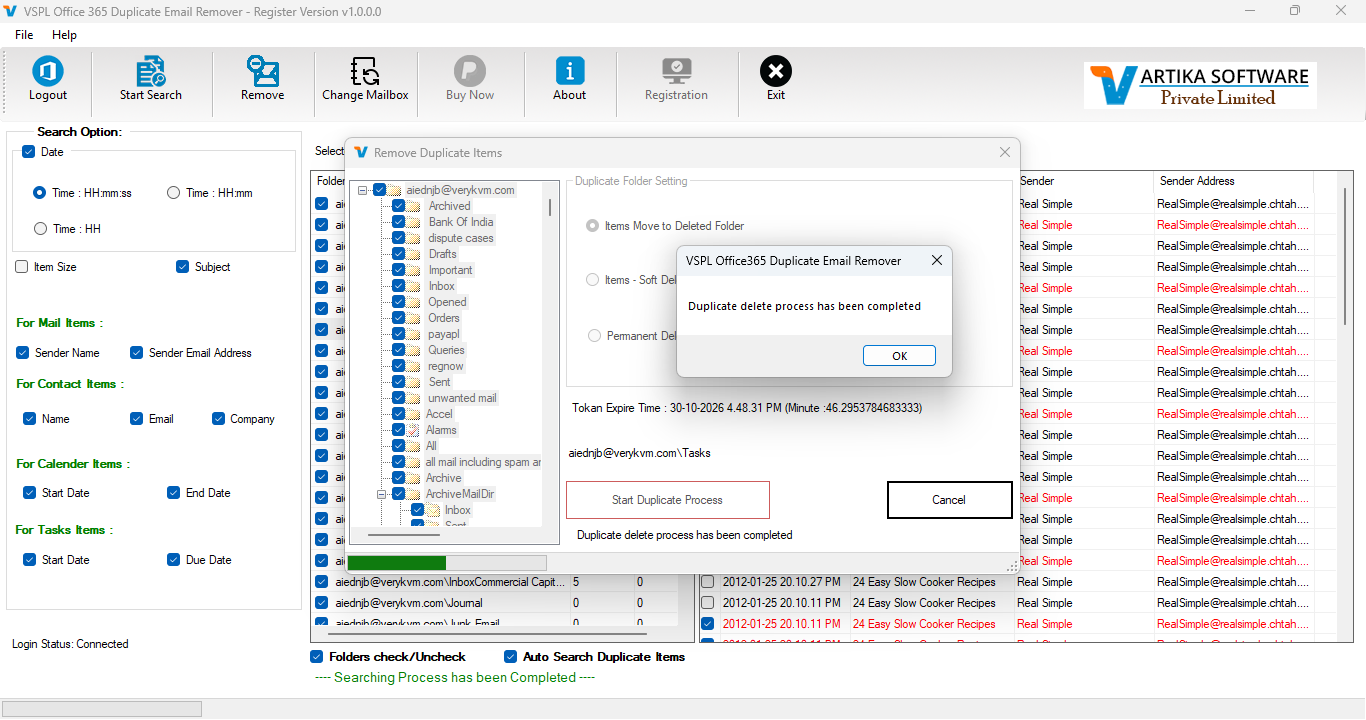
Task: Toggle the Company checkbox for contacts
Action: pyautogui.click(x=218, y=419)
